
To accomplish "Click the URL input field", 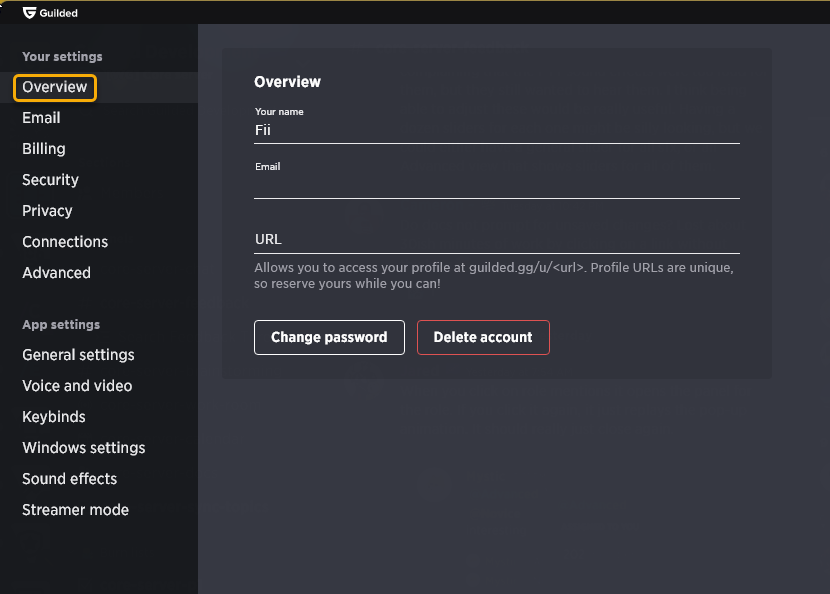I will click(x=497, y=240).
